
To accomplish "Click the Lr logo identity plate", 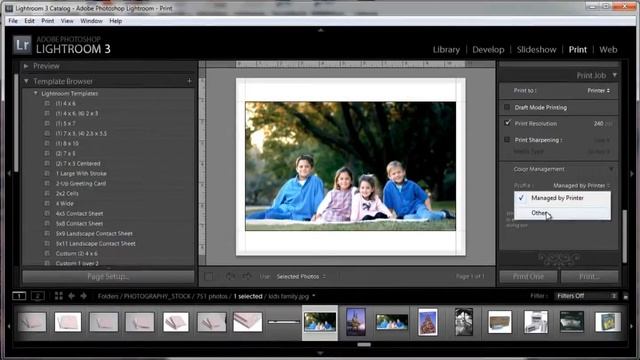I will point(22,44).
